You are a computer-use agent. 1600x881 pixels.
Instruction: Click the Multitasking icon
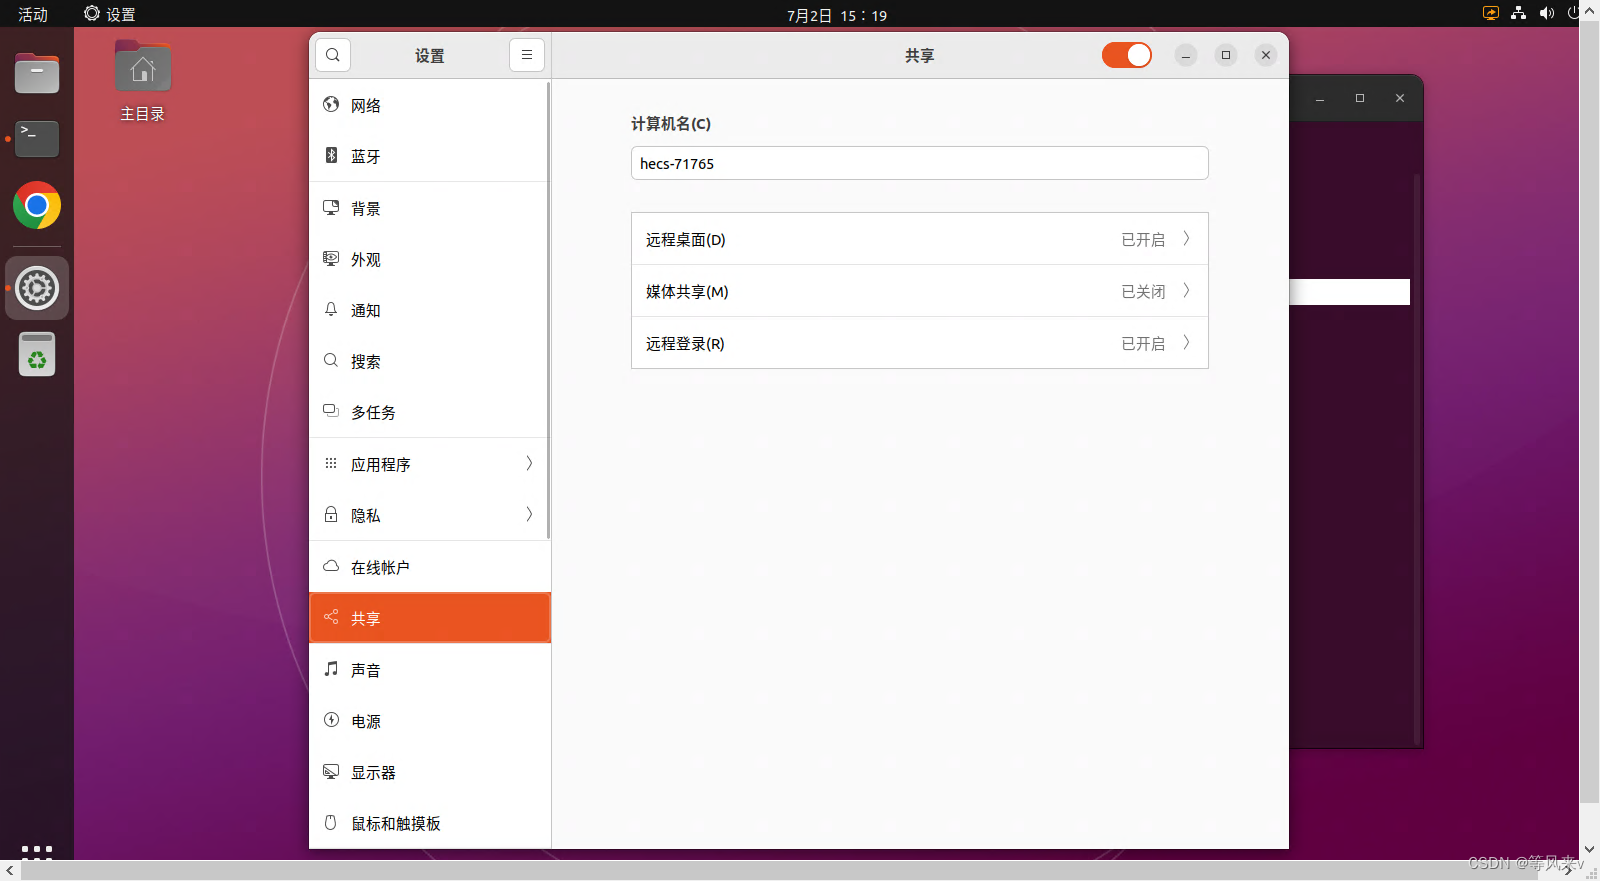331,411
